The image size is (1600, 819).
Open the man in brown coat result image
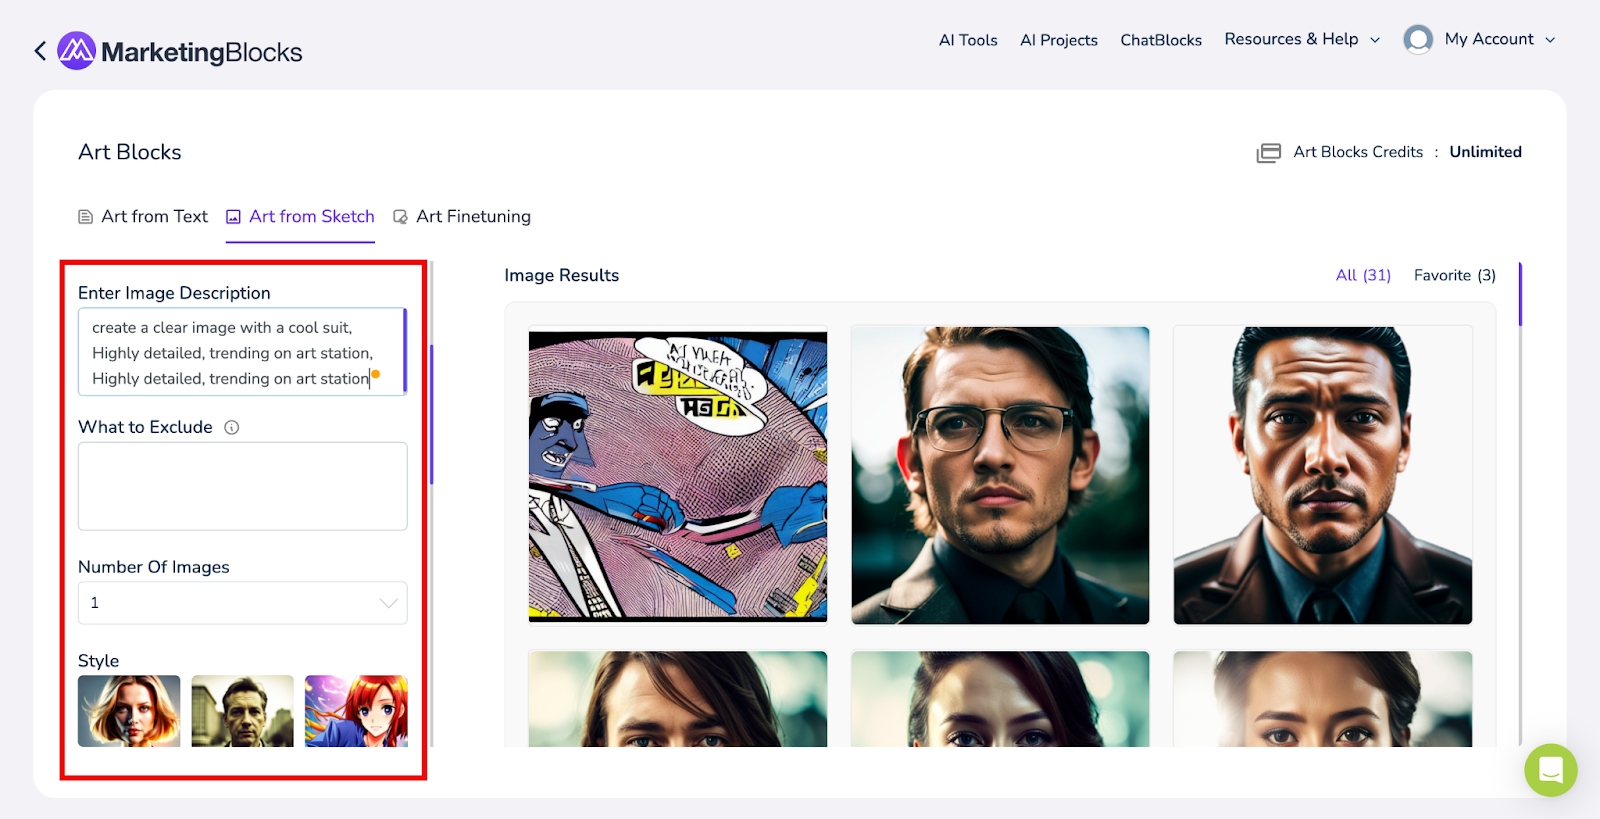pos(1322,476)
